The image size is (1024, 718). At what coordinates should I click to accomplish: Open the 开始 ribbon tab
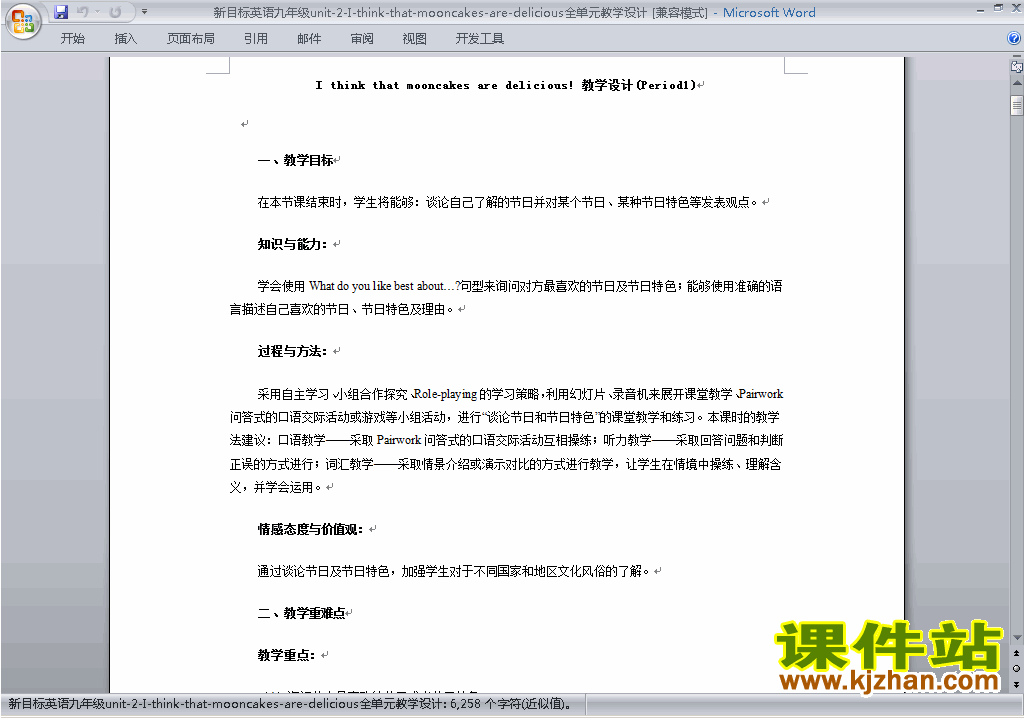pos(72,39)
